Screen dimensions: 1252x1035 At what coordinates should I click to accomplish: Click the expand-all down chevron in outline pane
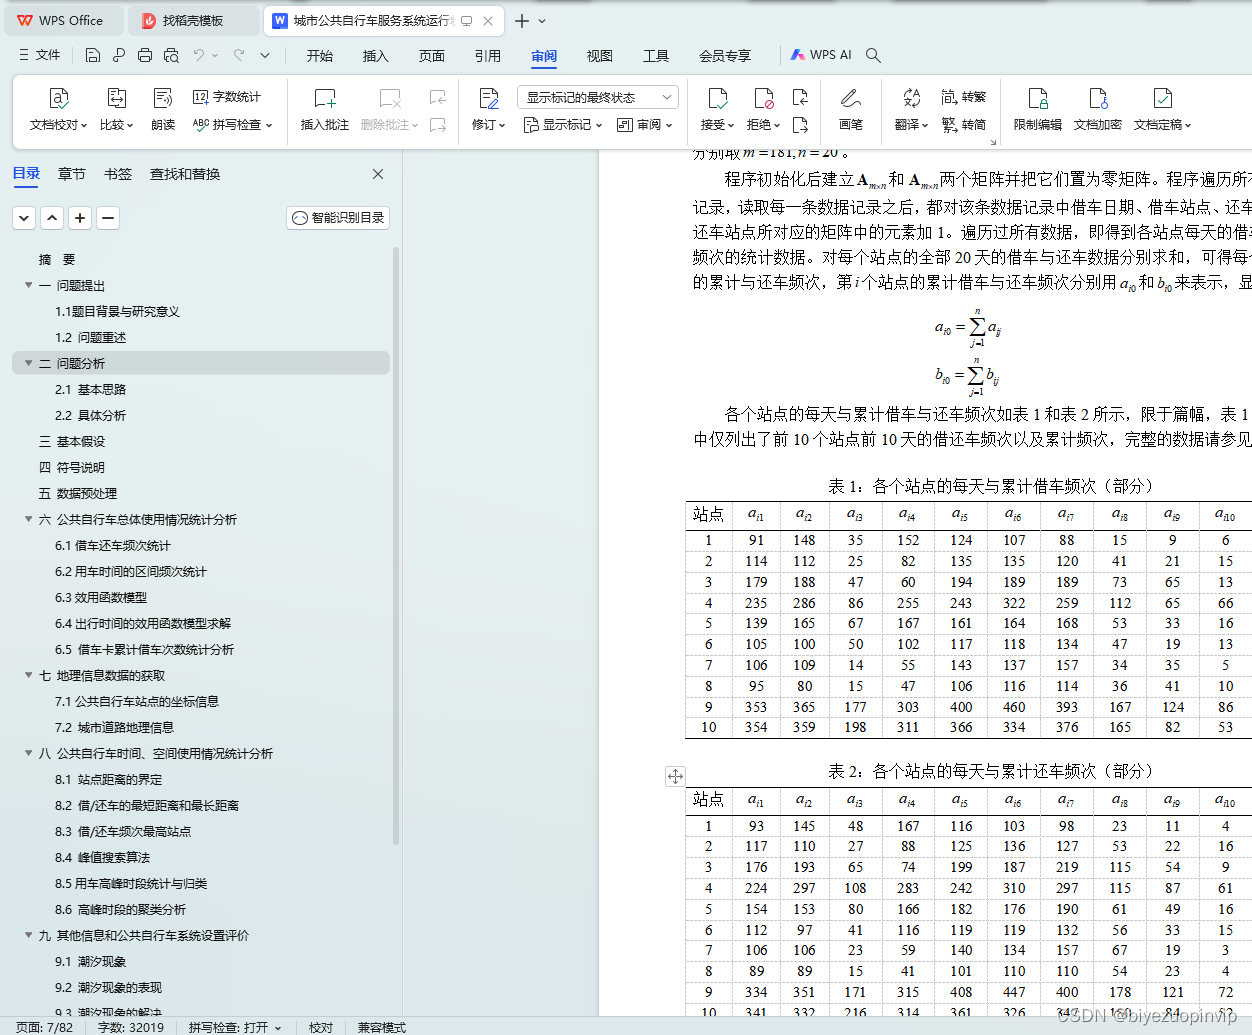coord(25,217)
